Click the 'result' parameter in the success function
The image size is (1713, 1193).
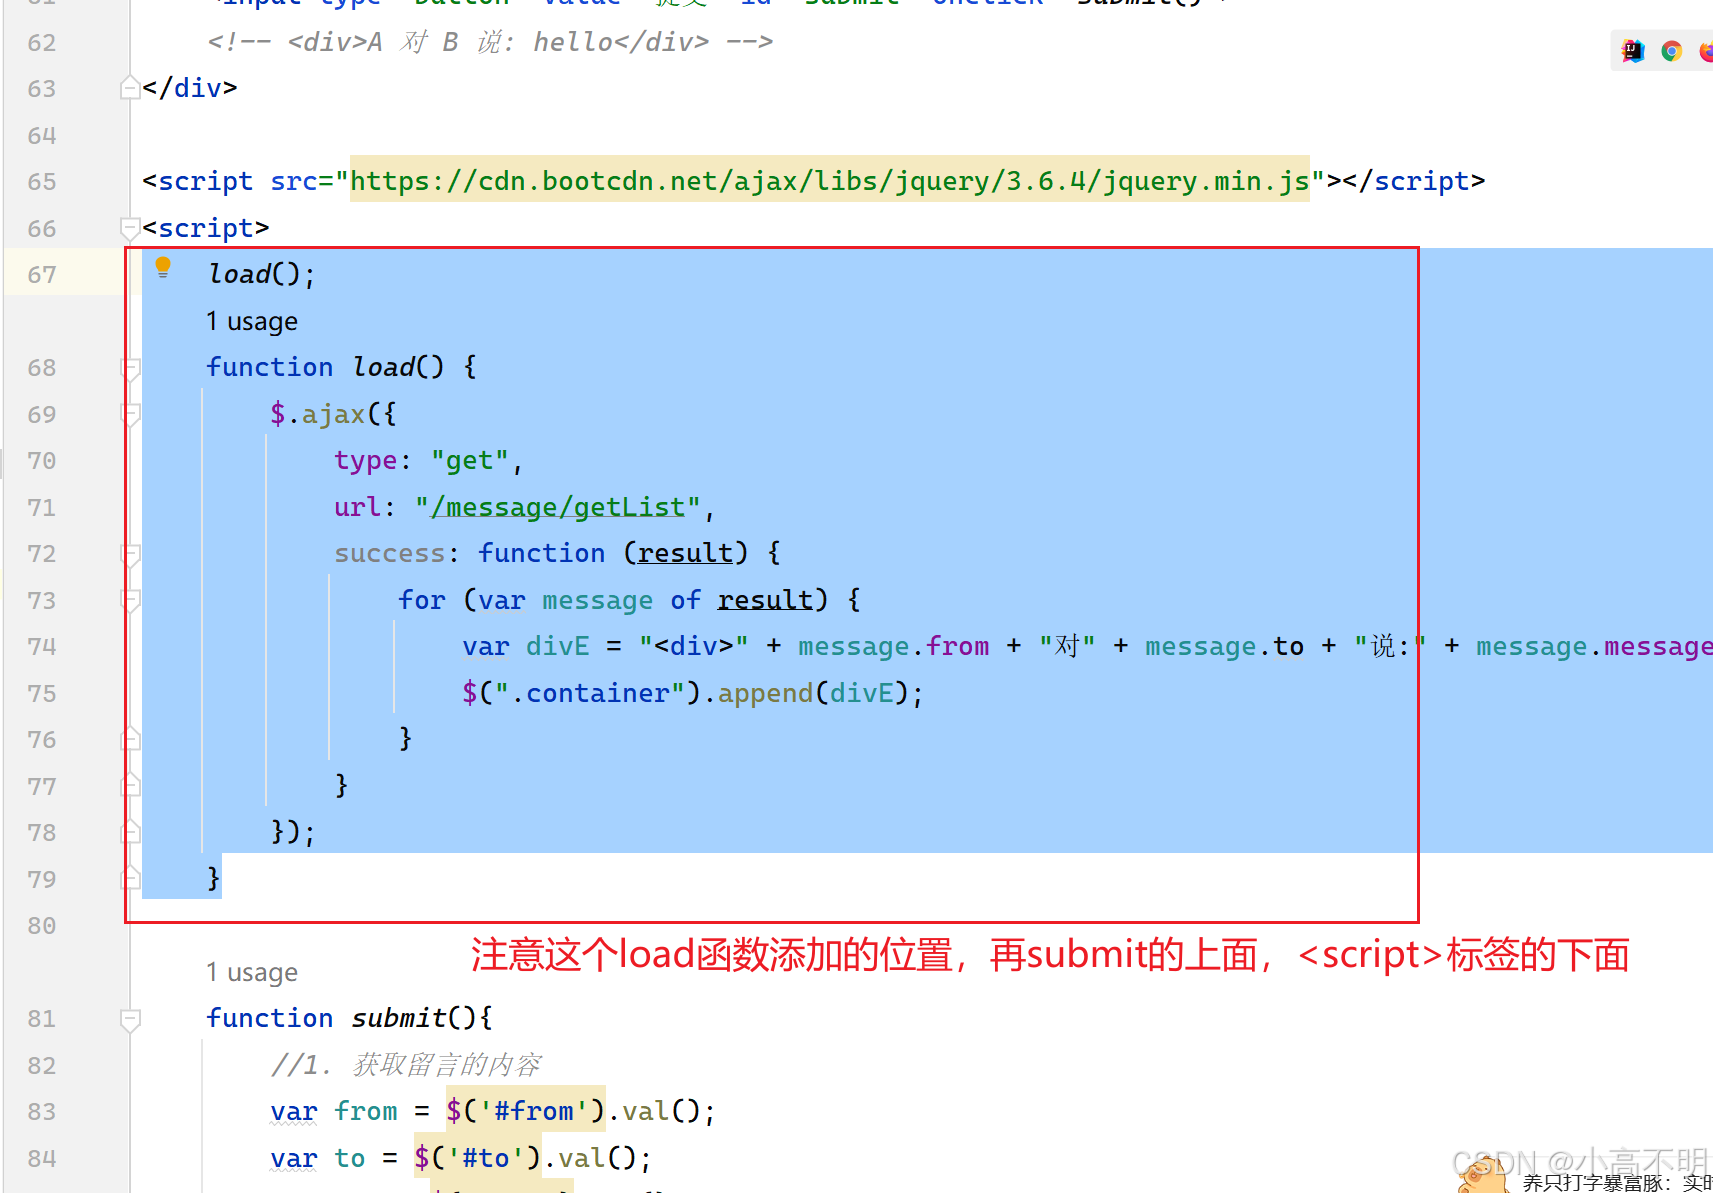point(685,553)
